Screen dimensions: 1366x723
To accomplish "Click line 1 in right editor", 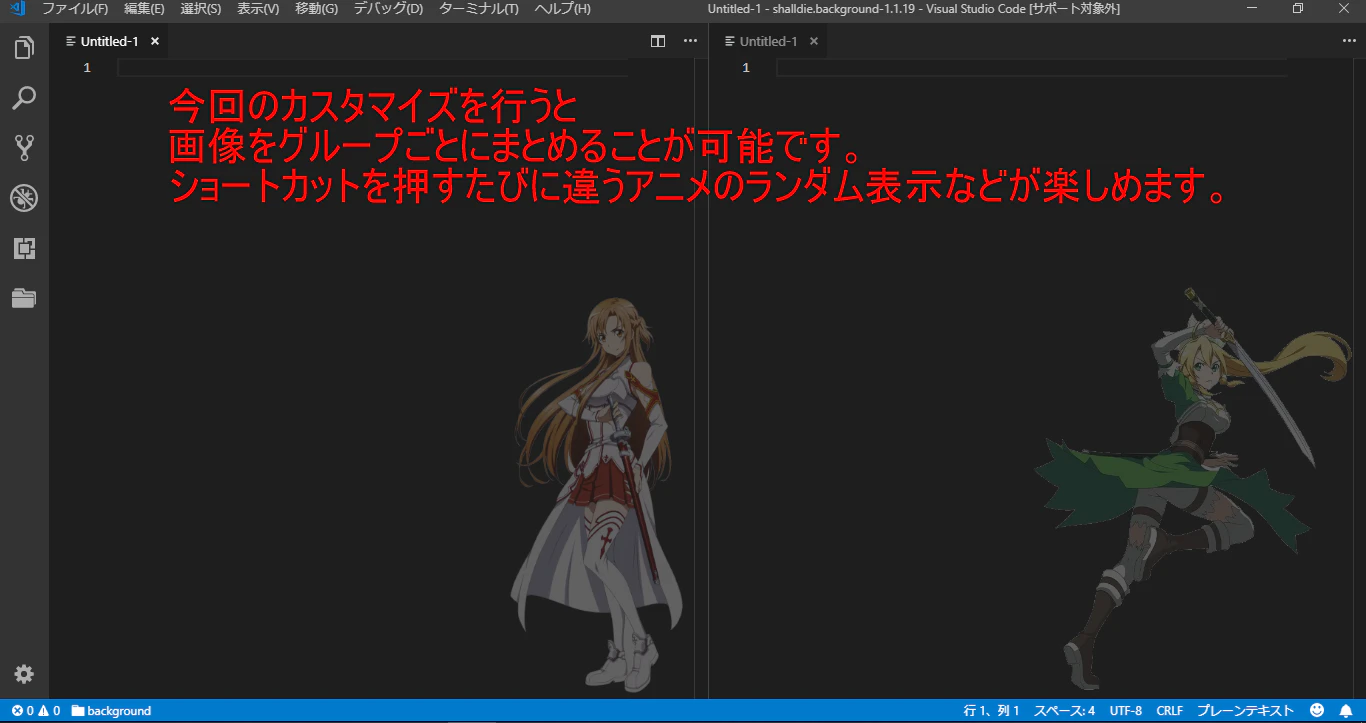I will pyautogui.click(x=1031, y=68).
